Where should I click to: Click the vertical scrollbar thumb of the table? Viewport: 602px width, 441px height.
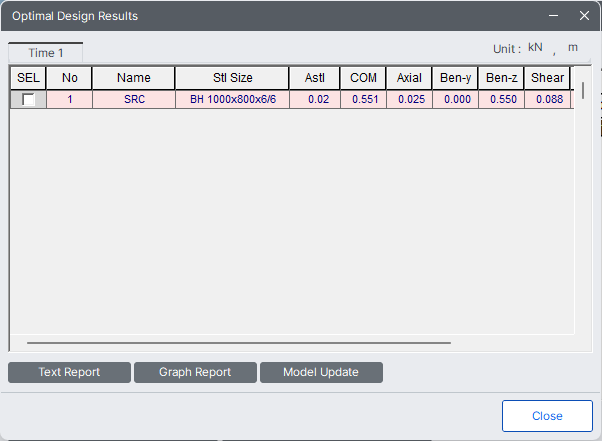[583, 91]
